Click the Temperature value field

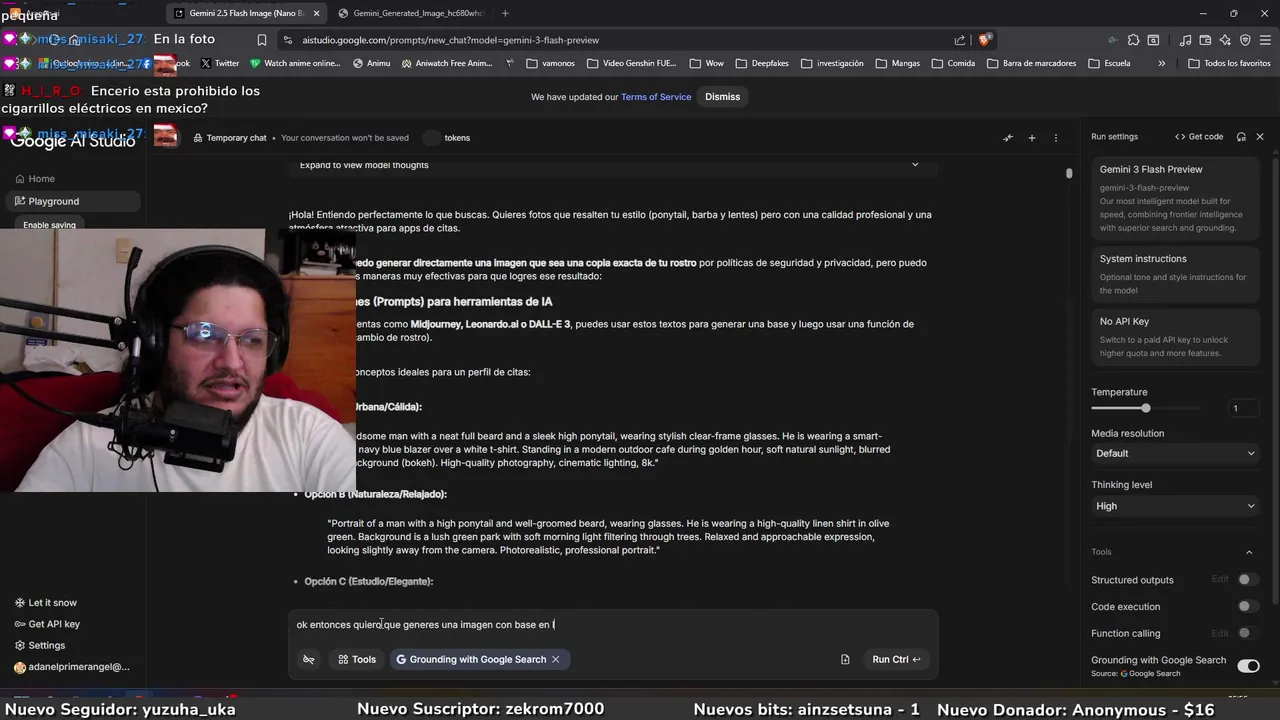click(x=1242, y=408)
